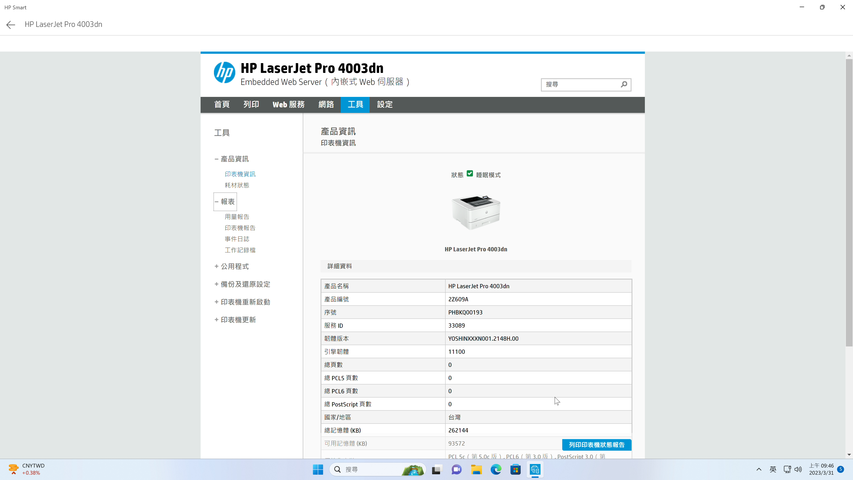
Task: Open the 首頁 tab
Action: coord(221,104)
